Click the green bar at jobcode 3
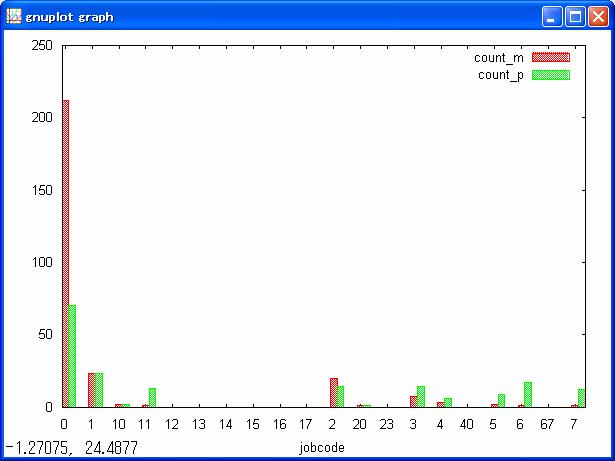Screen dimensions: 615x461 click(421, 396)
